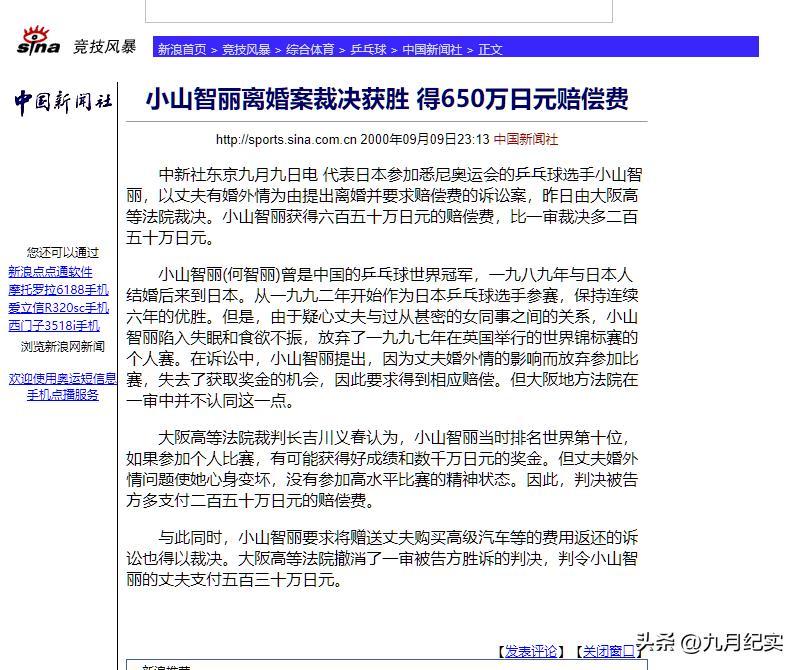801x670 pixels.
Task: Click the 关闭窗口 link
Action: (x=609, y=651)
